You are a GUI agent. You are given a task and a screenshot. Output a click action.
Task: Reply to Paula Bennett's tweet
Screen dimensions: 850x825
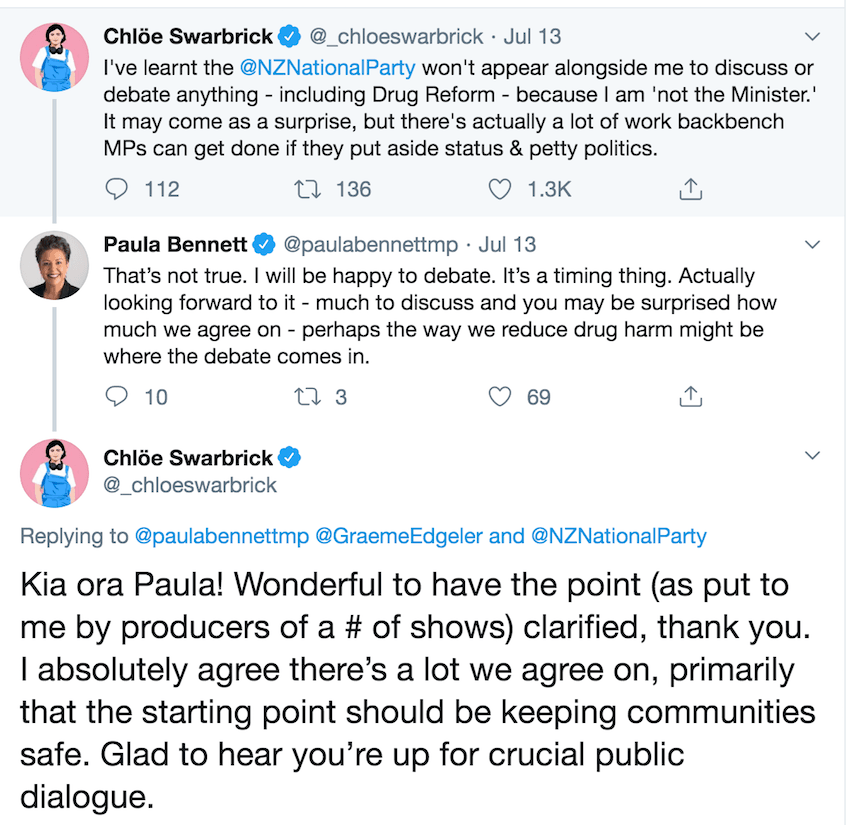tap(118, 397)
